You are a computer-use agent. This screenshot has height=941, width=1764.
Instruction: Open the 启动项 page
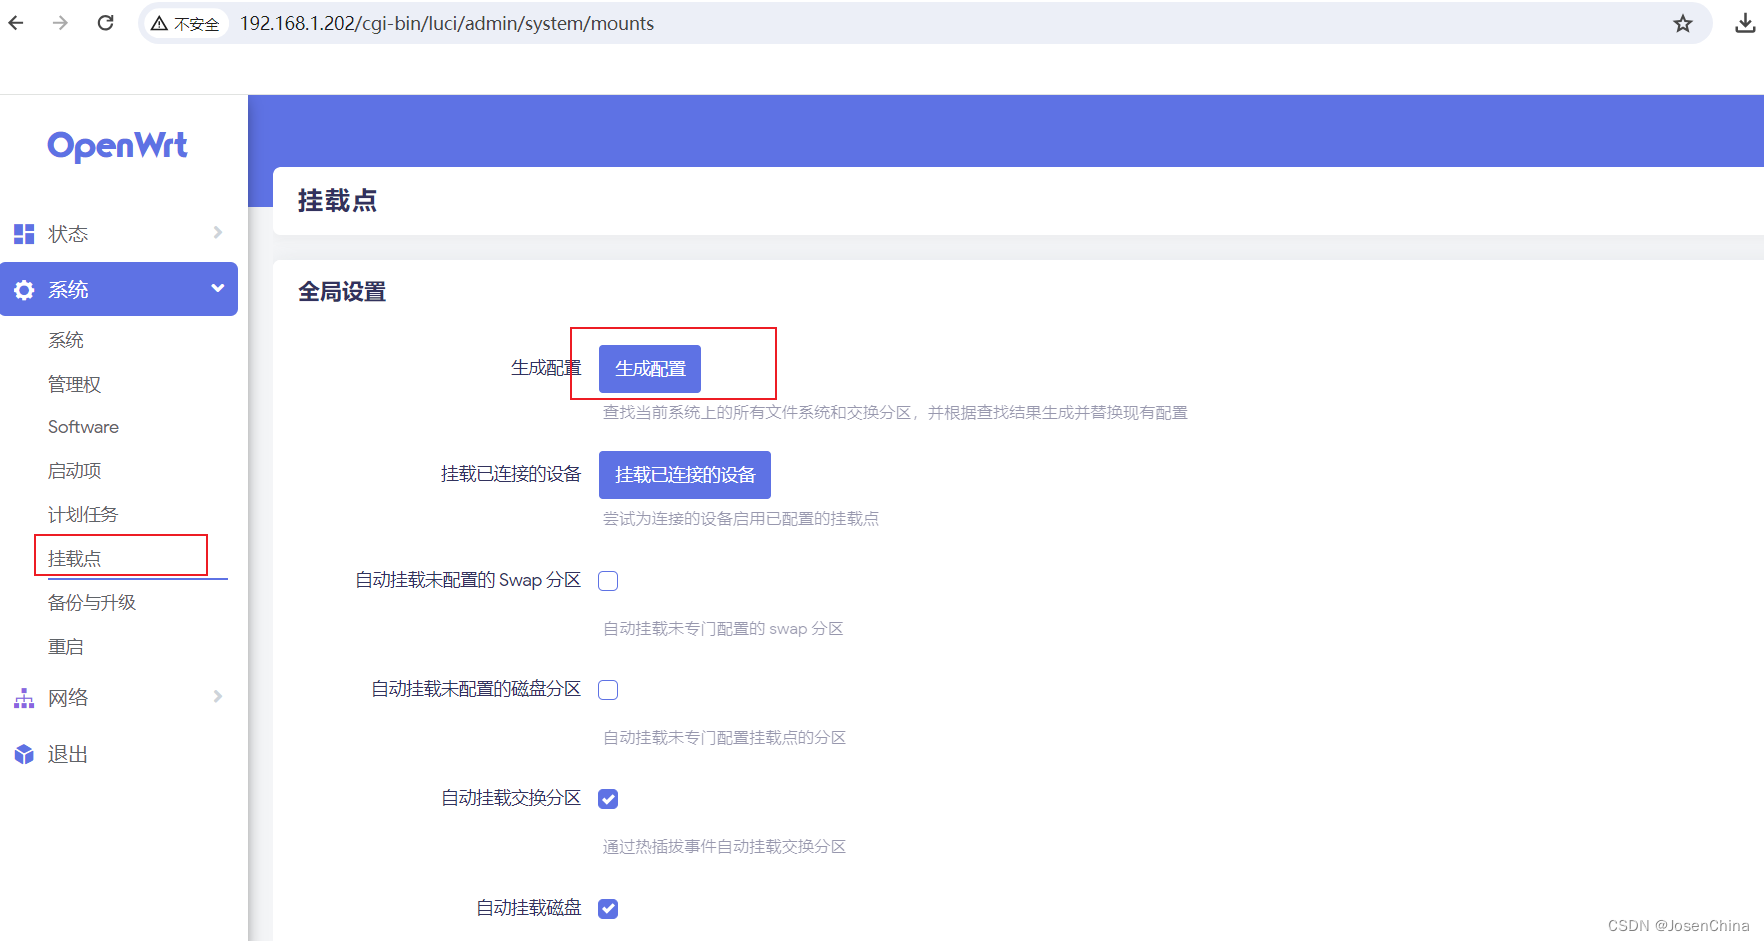tap(75, 471)
